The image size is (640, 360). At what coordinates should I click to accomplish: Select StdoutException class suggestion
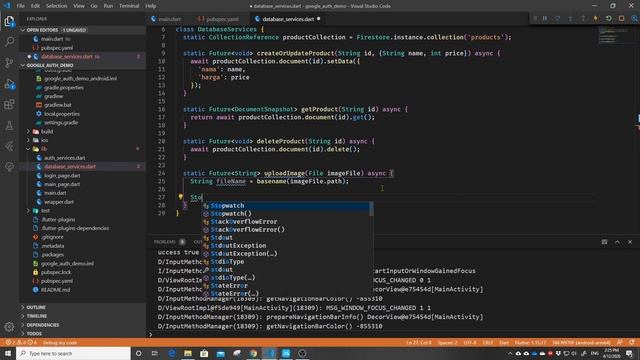tap(287, 246)
